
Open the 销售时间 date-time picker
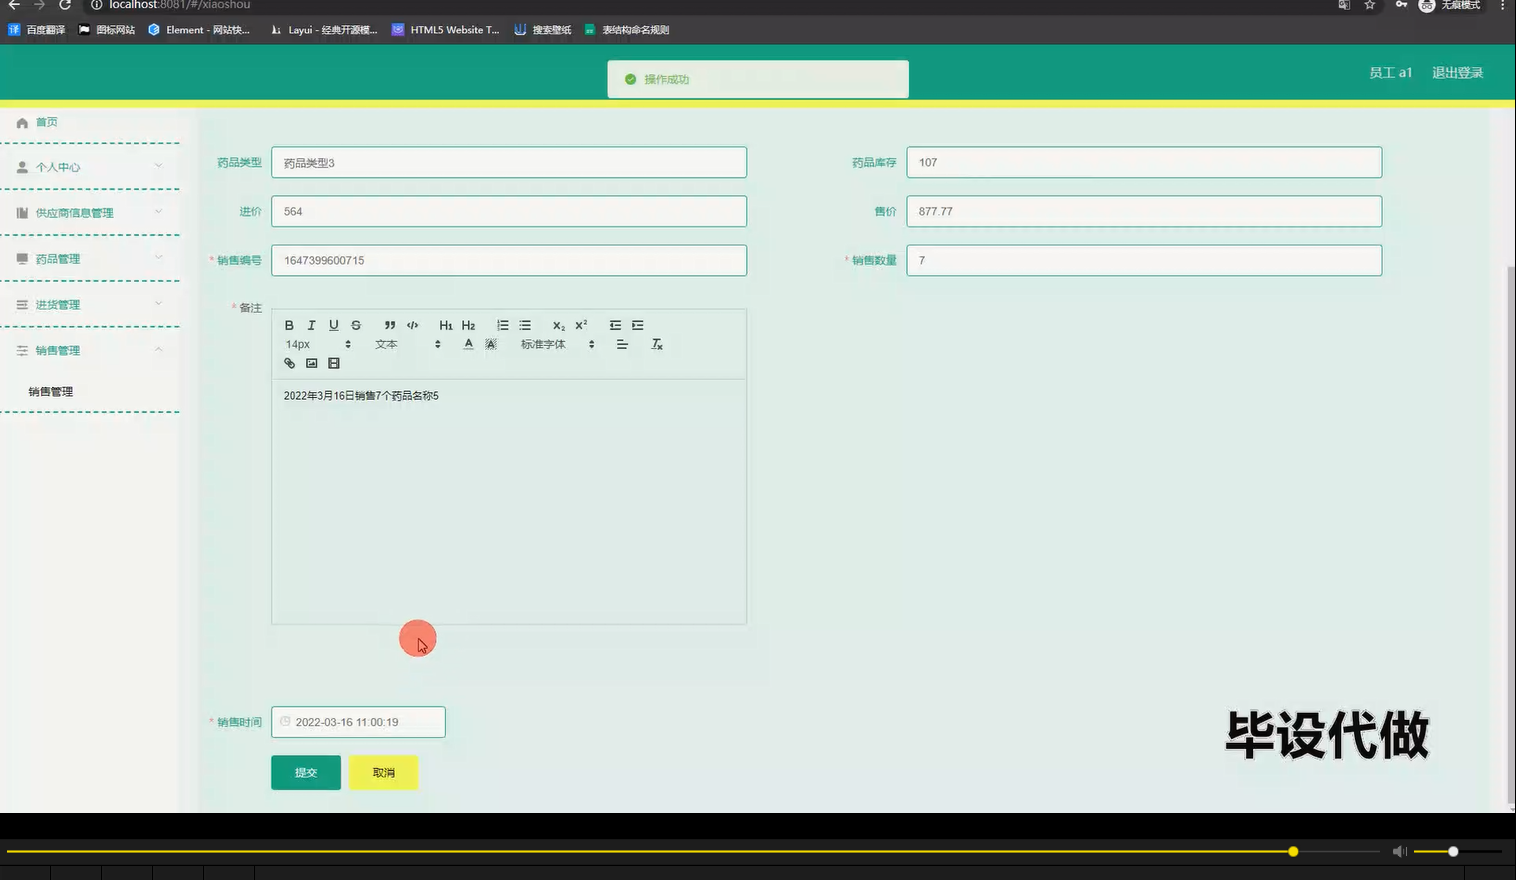click(x=358, y=722)
